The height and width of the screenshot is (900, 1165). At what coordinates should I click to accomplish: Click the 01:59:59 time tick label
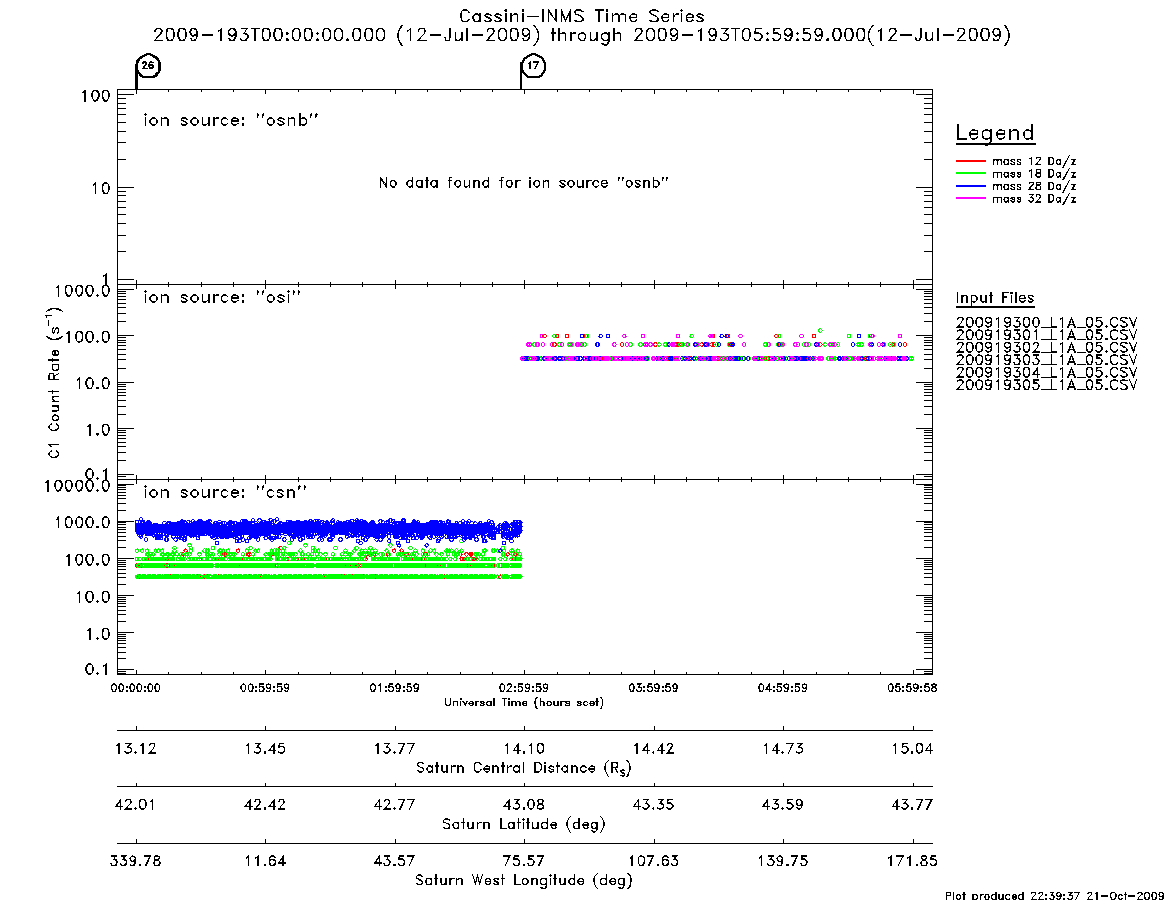(x=395, y=688)
